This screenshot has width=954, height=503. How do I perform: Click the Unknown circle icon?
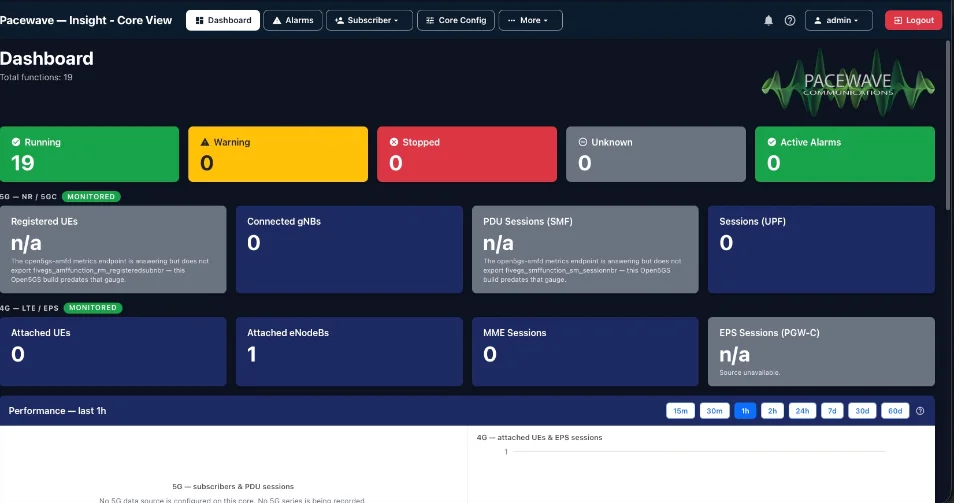coord(582,142)
